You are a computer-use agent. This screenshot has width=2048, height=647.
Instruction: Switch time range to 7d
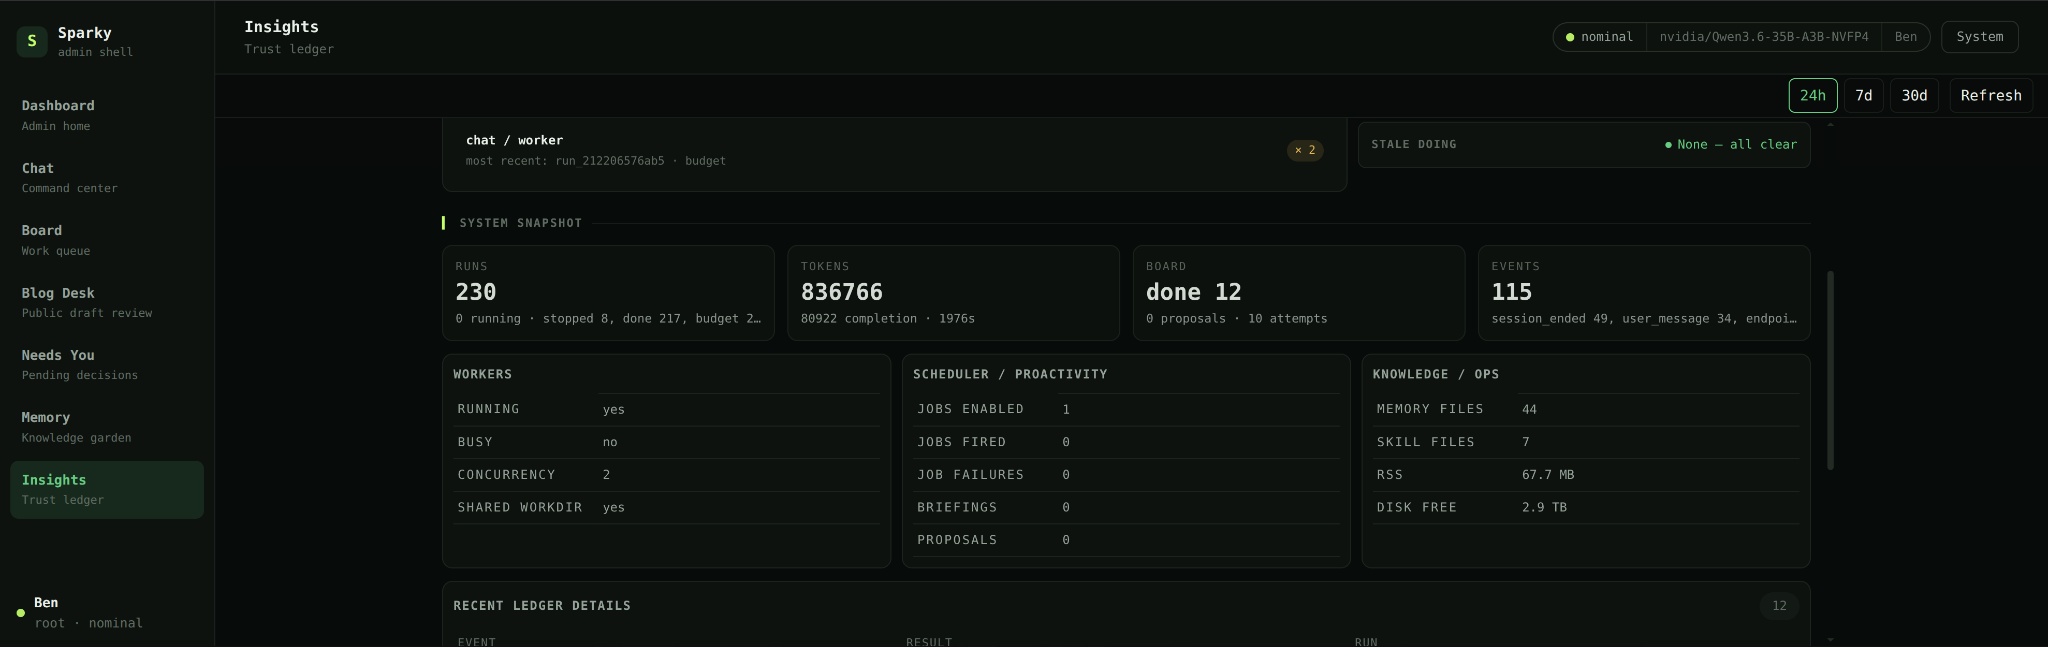click(1864, 95)
